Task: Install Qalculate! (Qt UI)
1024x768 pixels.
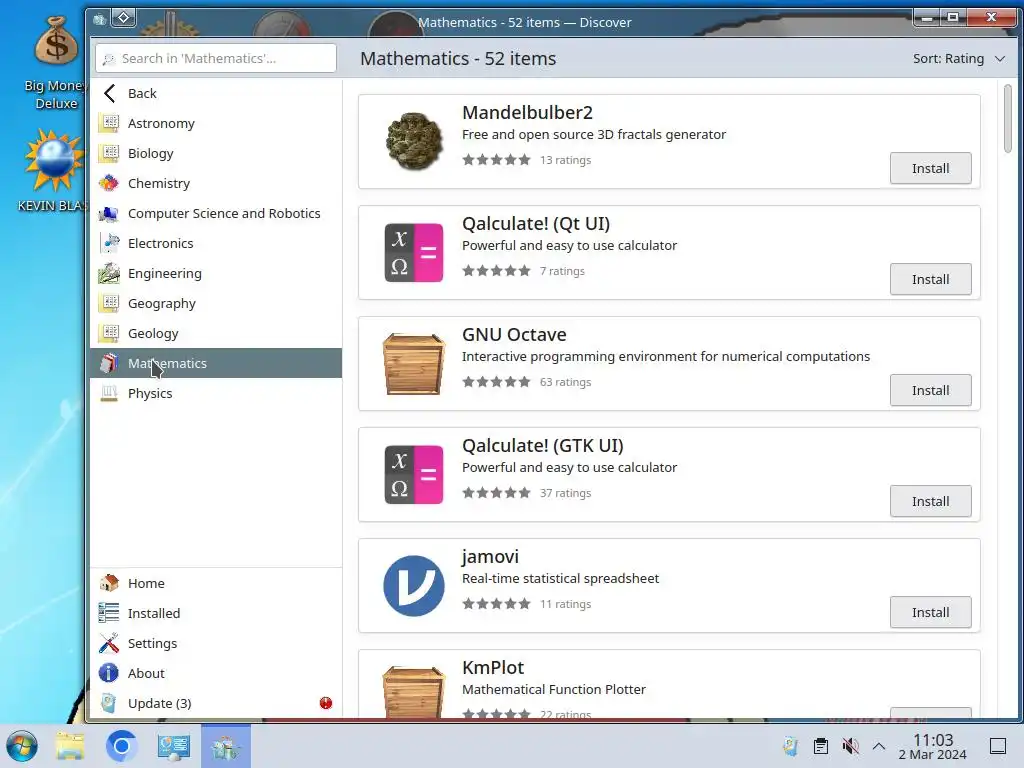Action: pos(930,280)
